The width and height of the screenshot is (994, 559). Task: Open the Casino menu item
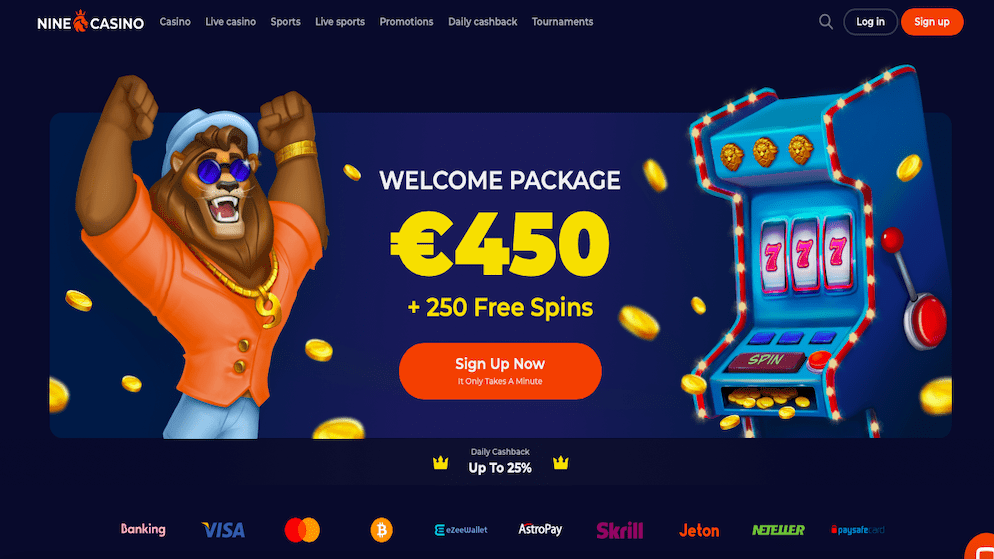(175, 22)
